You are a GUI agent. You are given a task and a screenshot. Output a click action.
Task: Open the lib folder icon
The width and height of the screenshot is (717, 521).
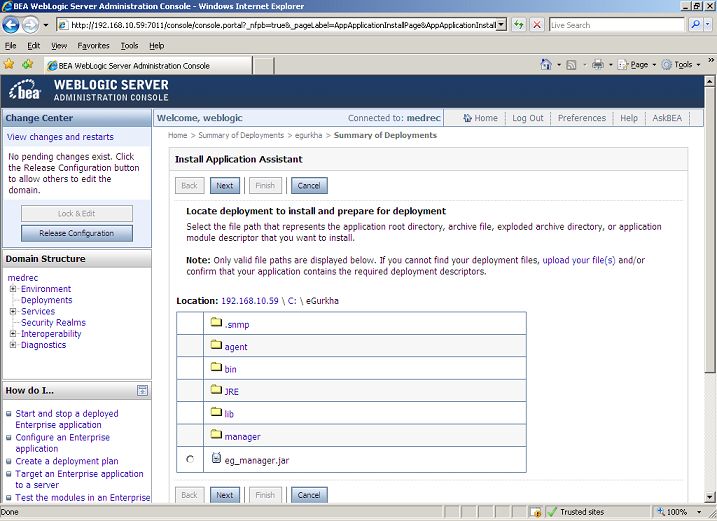216,412
